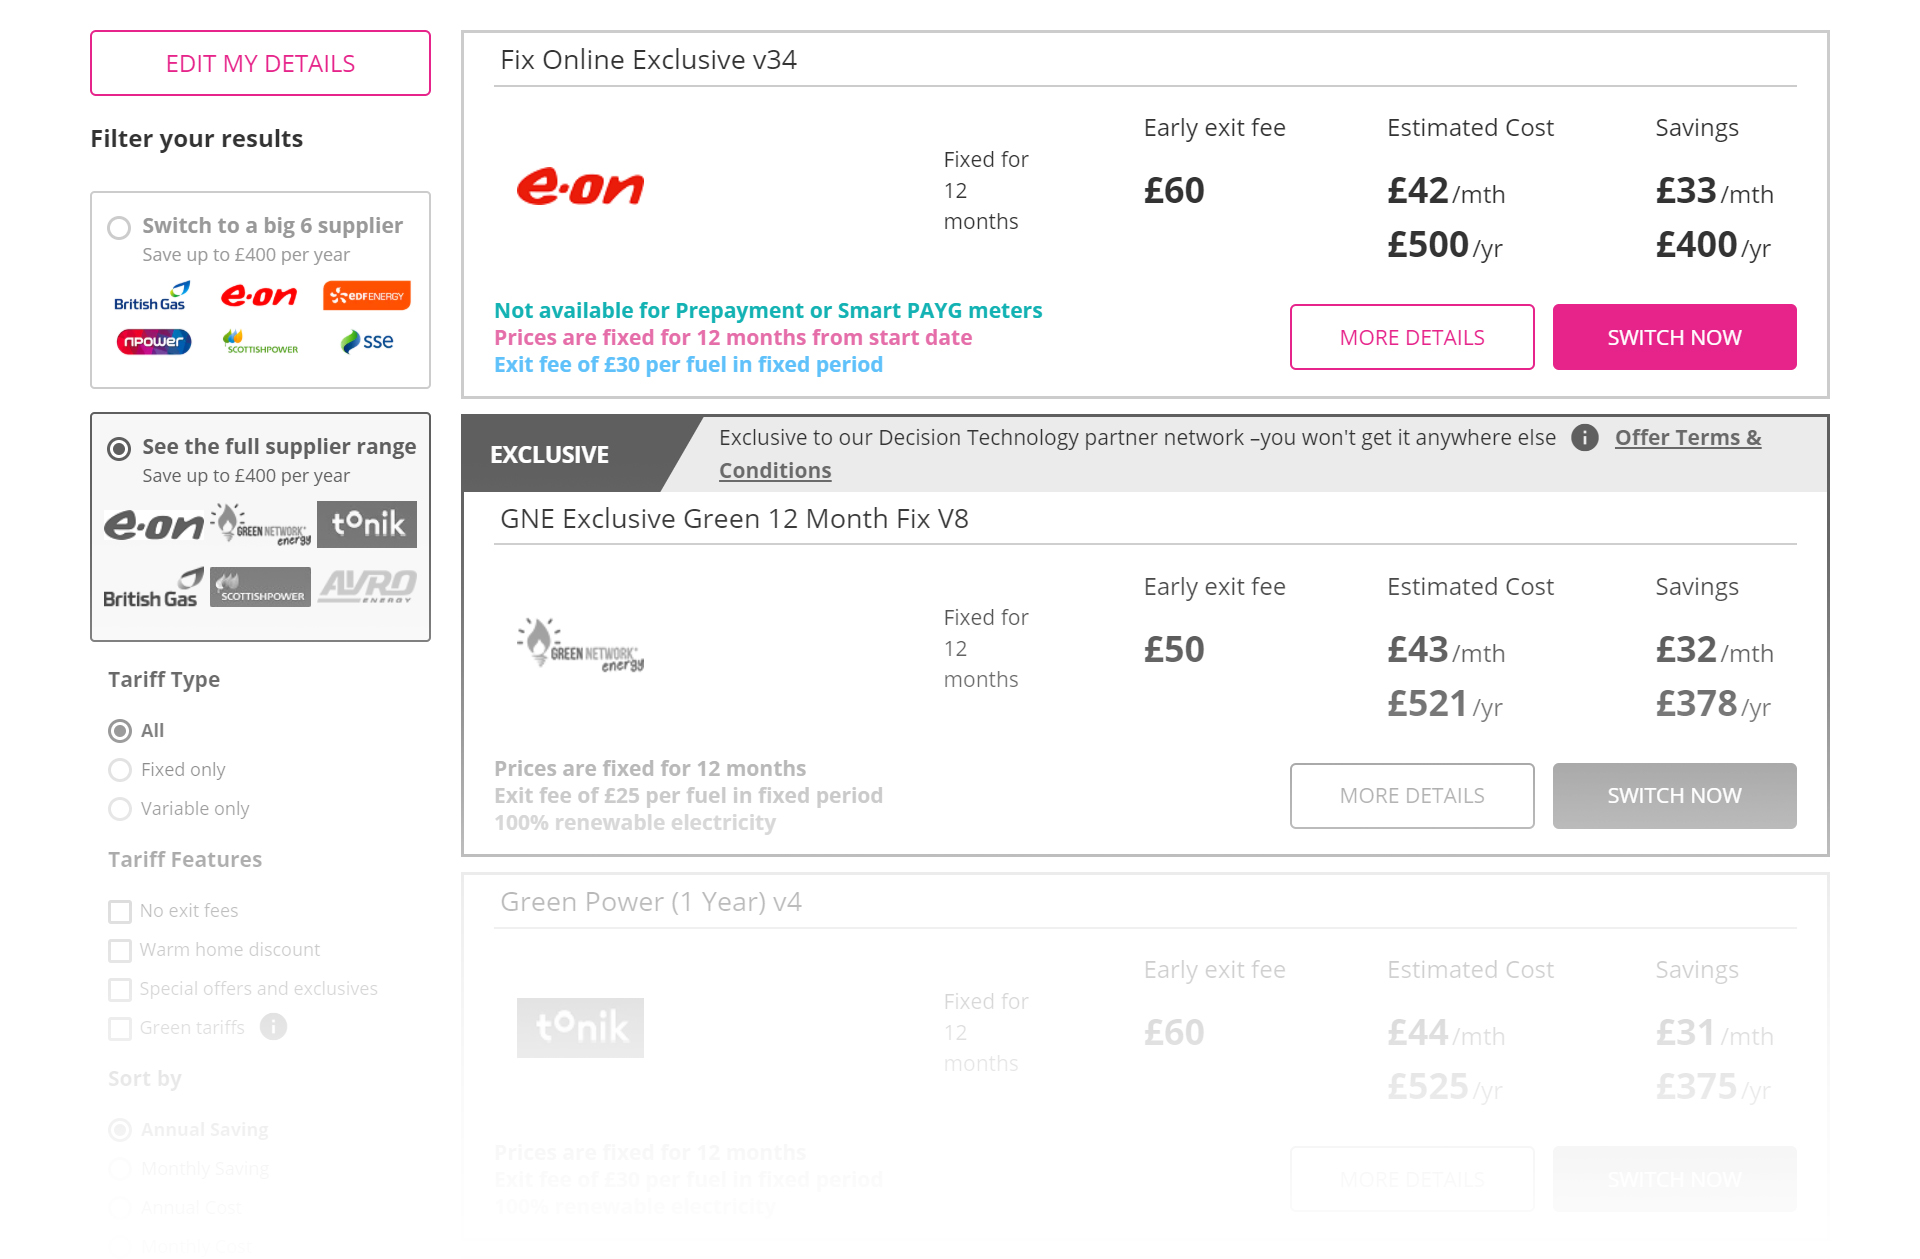Choose Variable only tariff type
Image resolution: width=1920 pixels, height=1259 pixels.
tap(120, 809)
